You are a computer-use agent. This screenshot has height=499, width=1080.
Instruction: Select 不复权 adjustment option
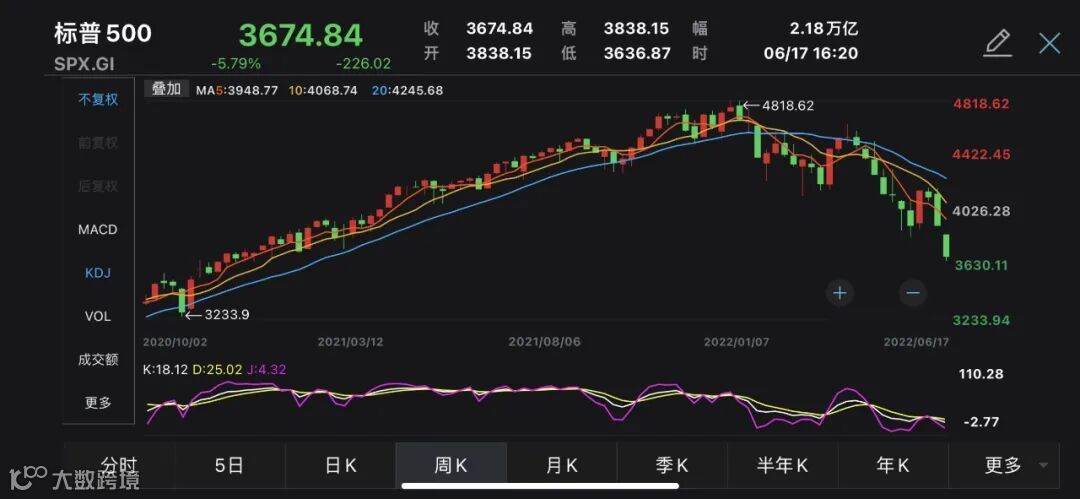(98, 99)
